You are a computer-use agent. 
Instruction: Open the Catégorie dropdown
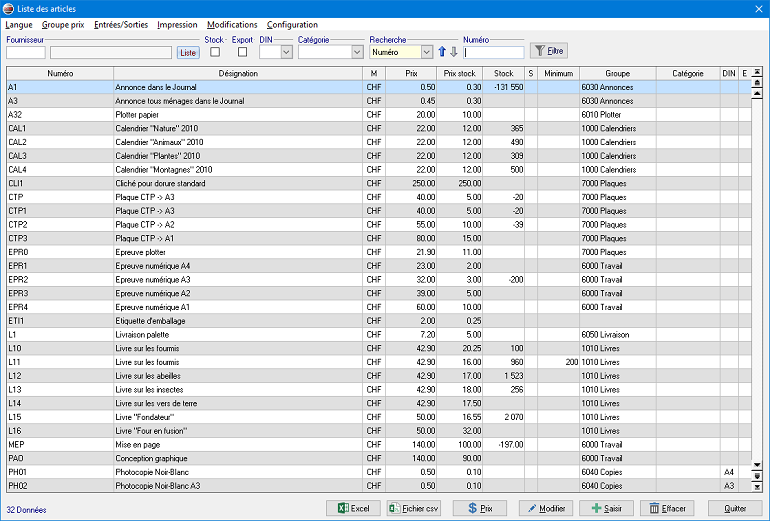[x=358, y=52]
